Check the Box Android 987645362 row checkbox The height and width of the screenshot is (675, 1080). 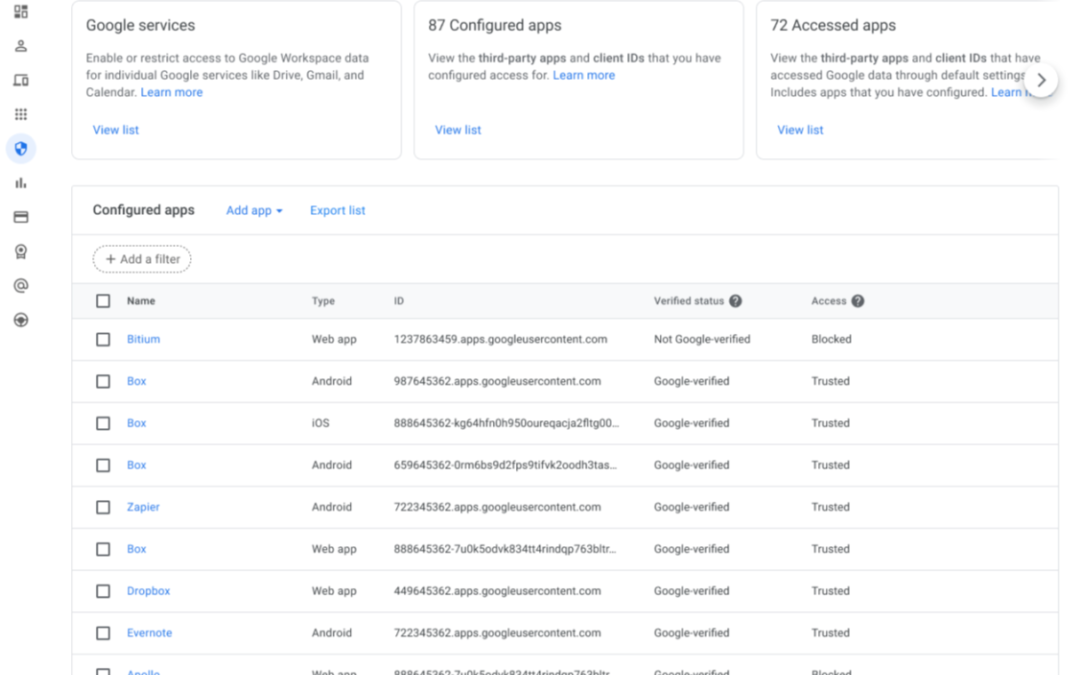pos(103,382)
